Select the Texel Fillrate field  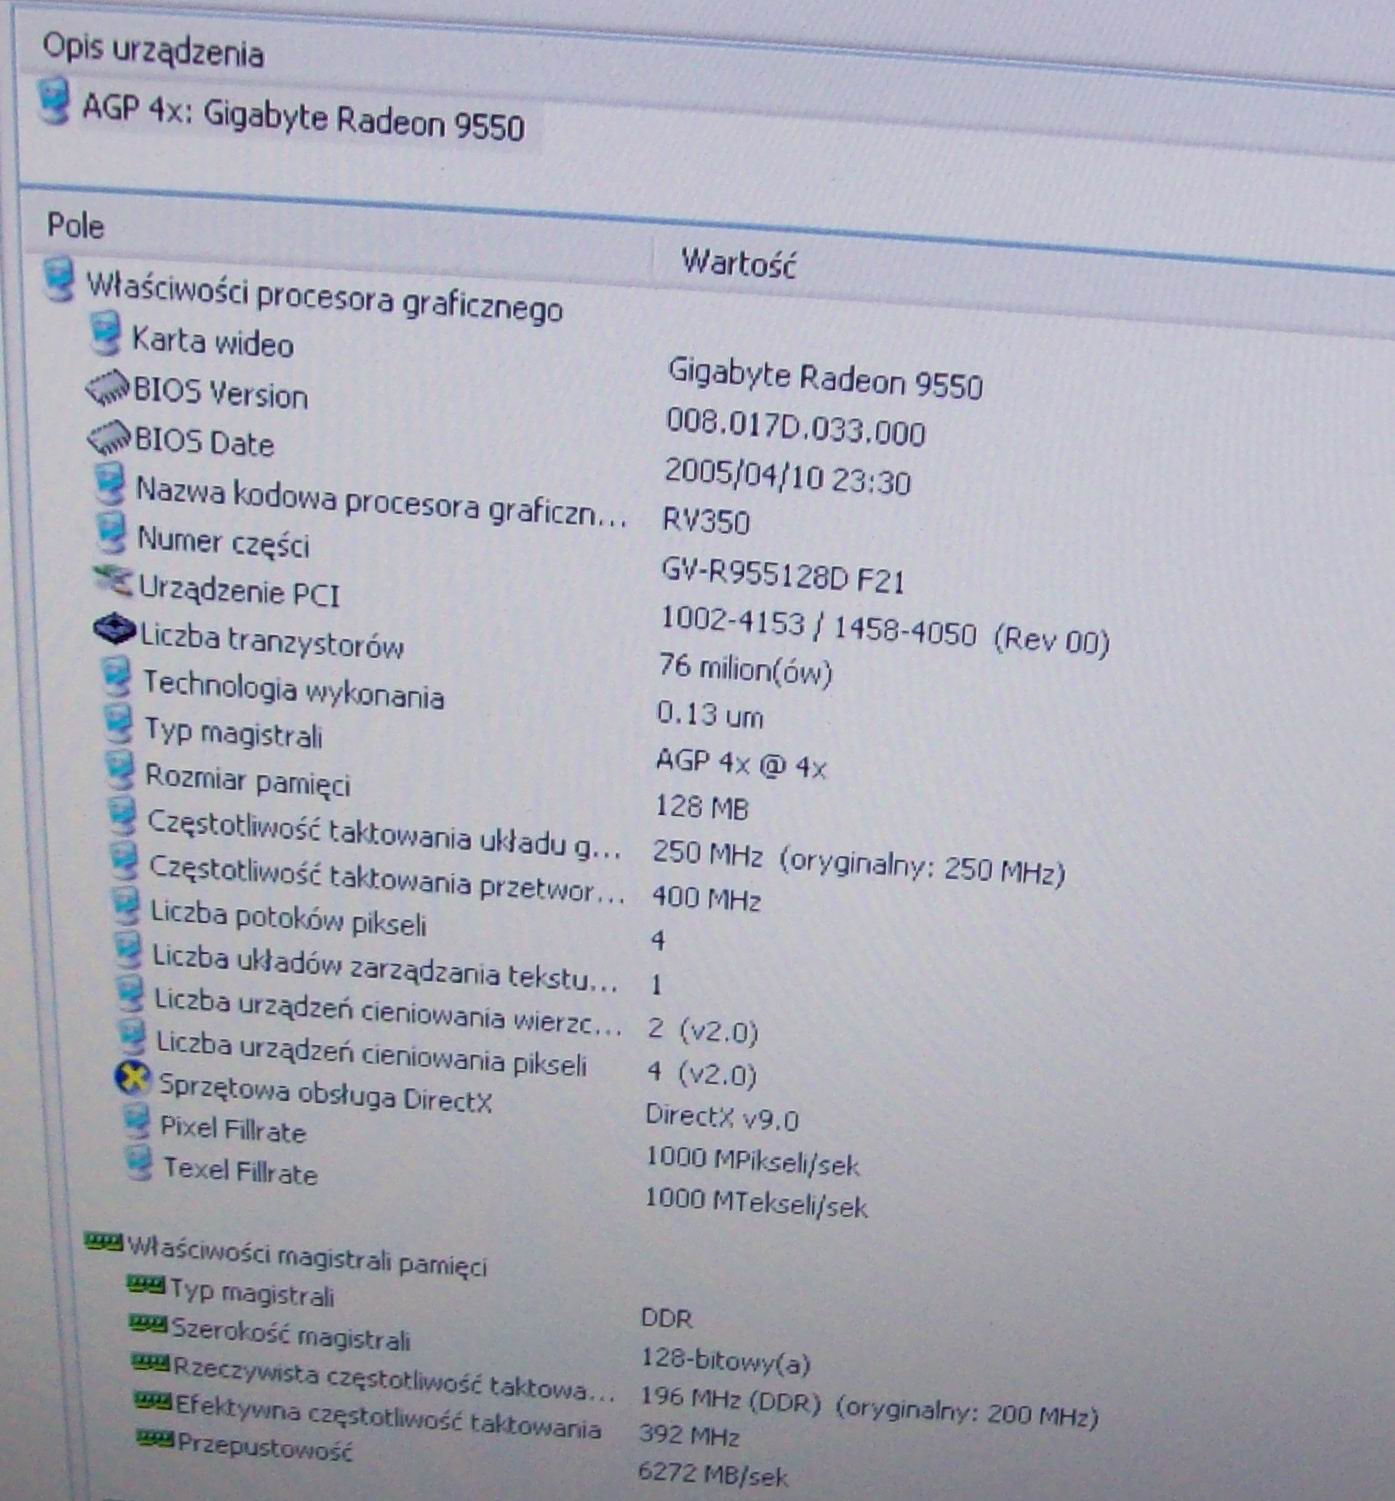240,1171
